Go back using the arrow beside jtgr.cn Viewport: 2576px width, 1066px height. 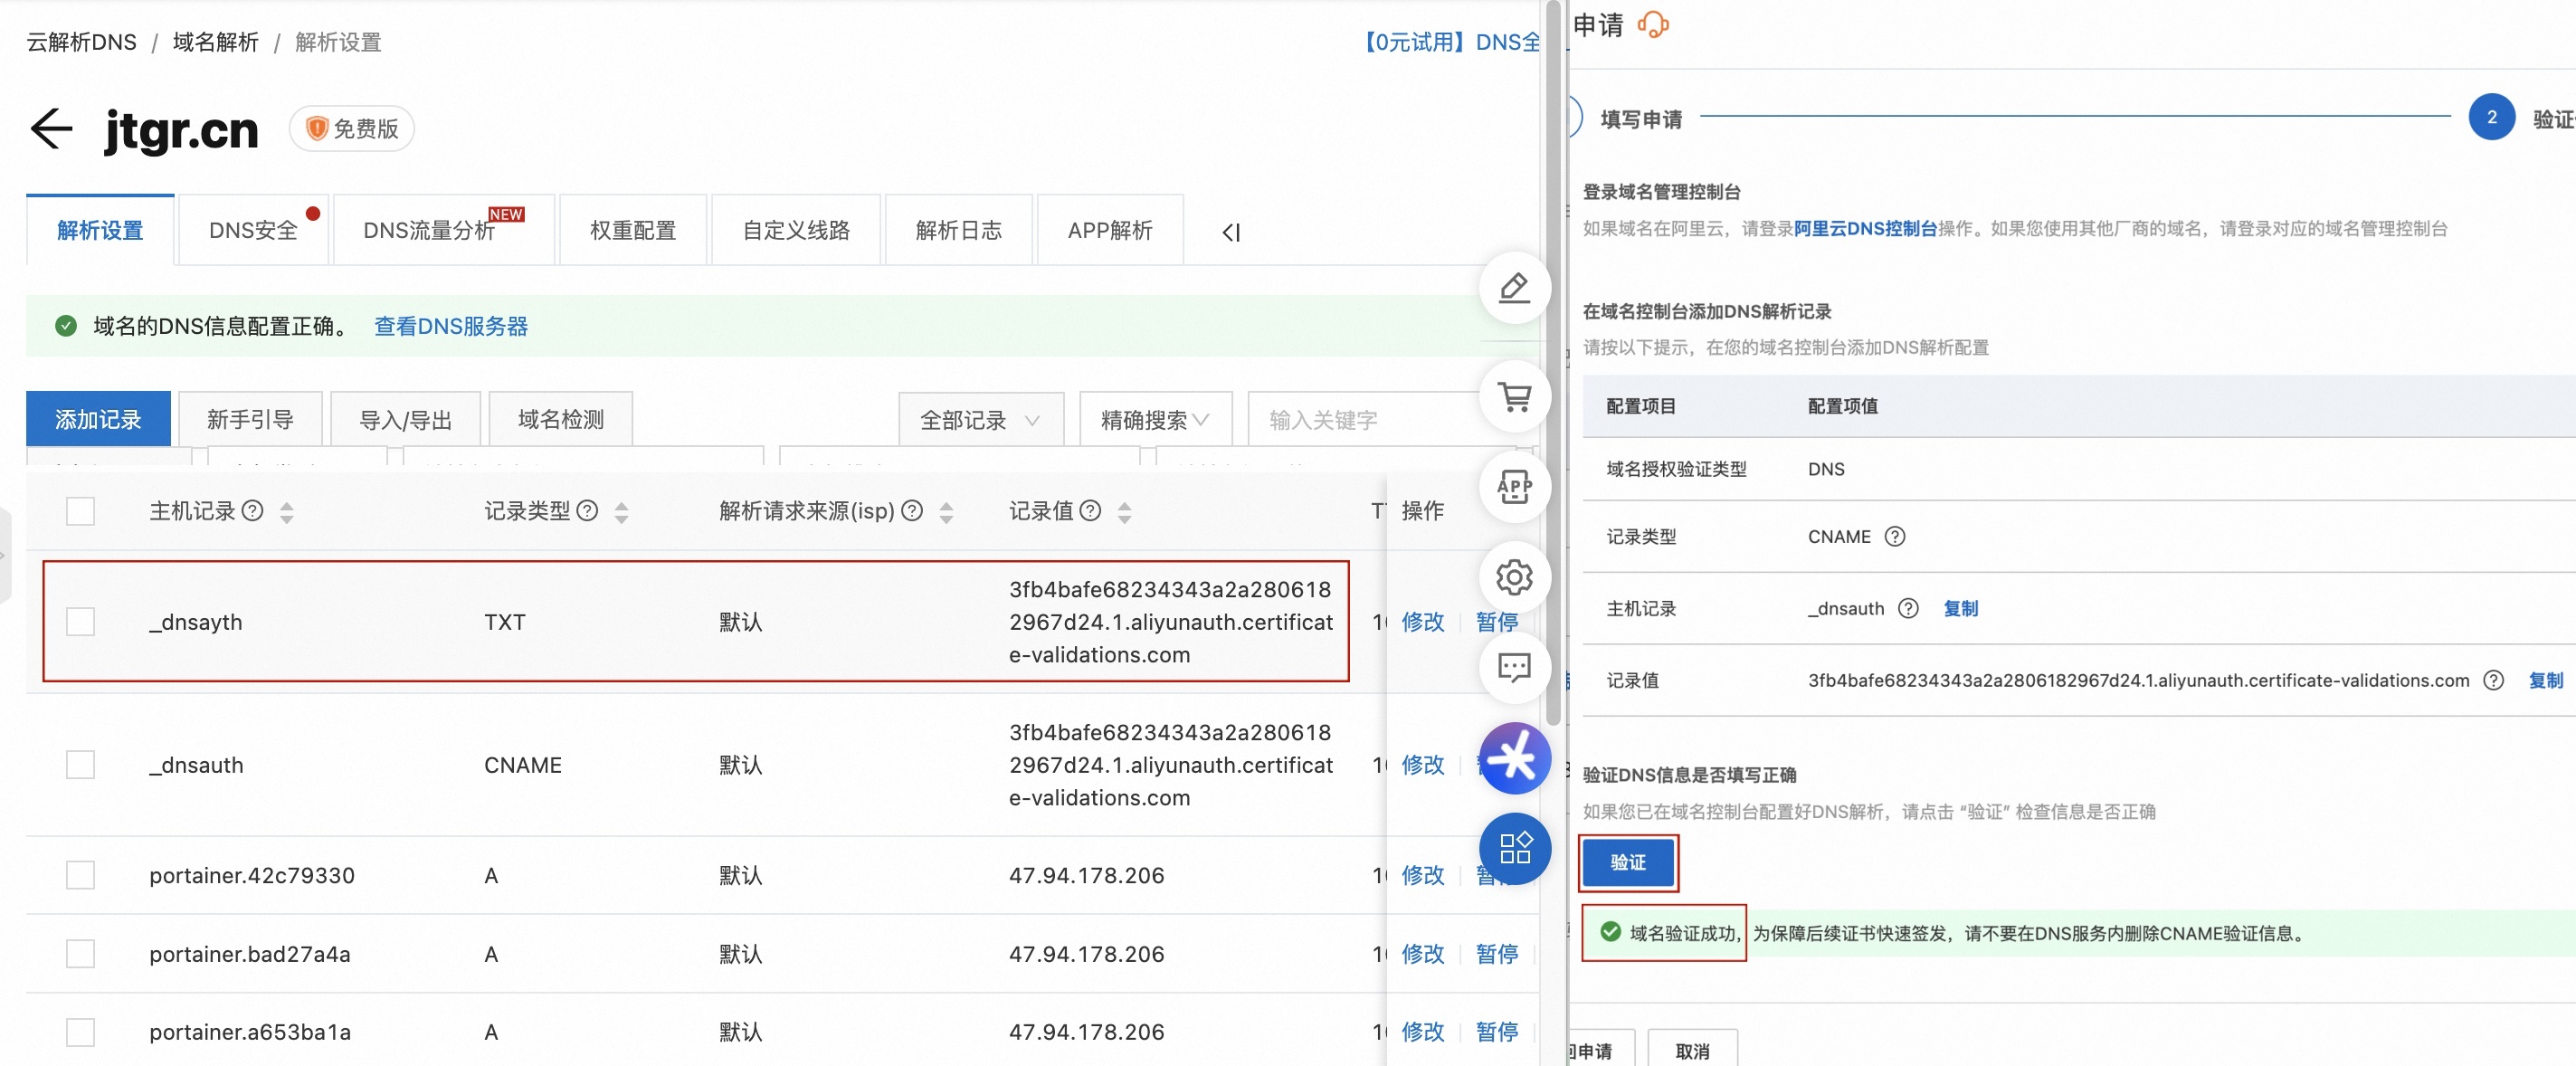click(x=51, y=129)
